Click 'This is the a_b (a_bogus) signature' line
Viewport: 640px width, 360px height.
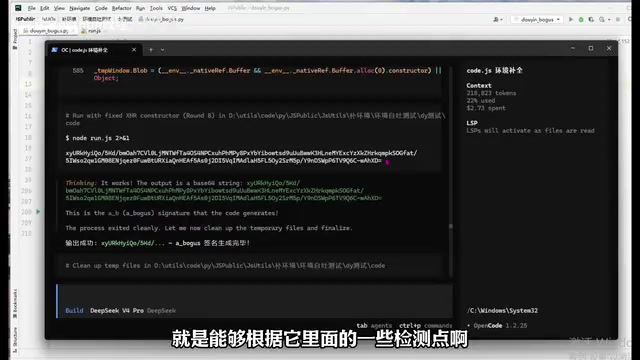pyautogui.click(x=172, y=213)
